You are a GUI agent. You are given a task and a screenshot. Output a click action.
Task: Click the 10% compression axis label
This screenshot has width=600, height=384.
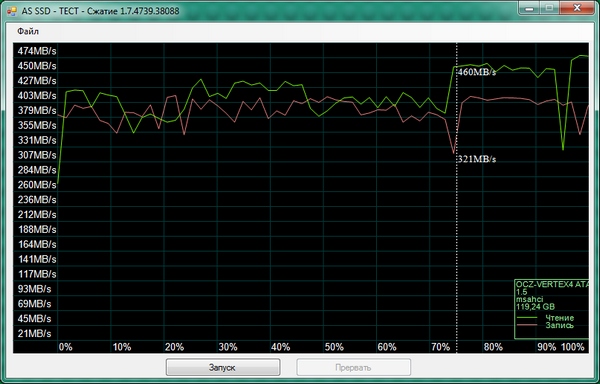point(122,347)
